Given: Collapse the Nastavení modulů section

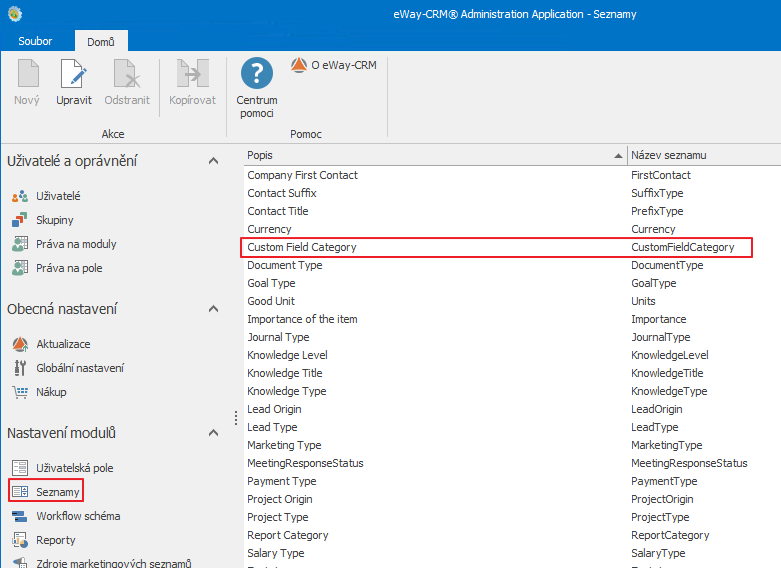Looking at the screenshot, I should coord(213,433).
